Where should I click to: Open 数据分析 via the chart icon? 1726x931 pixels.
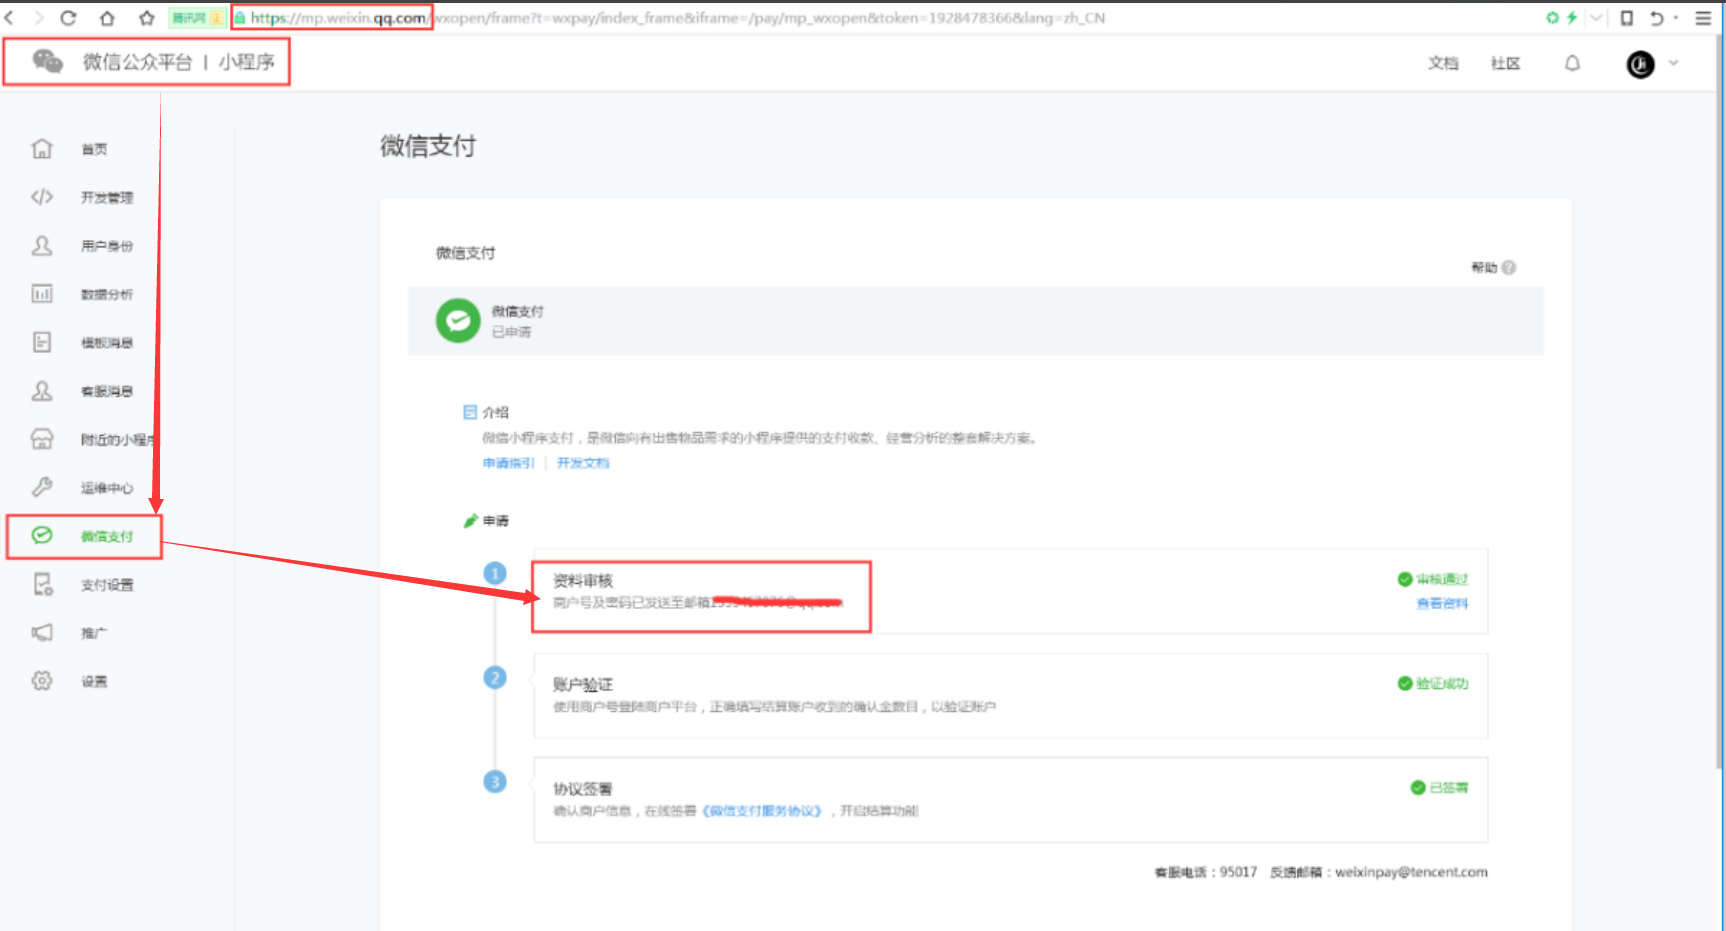point(42,293)
